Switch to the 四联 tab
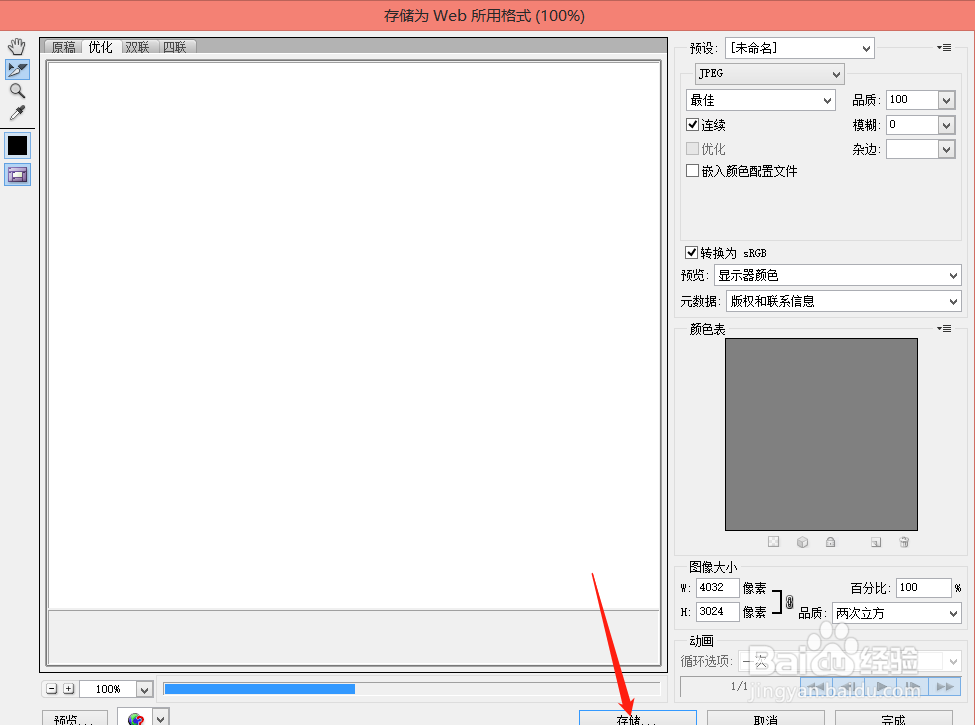Screen dimensions: 975x725 point(175,47)
